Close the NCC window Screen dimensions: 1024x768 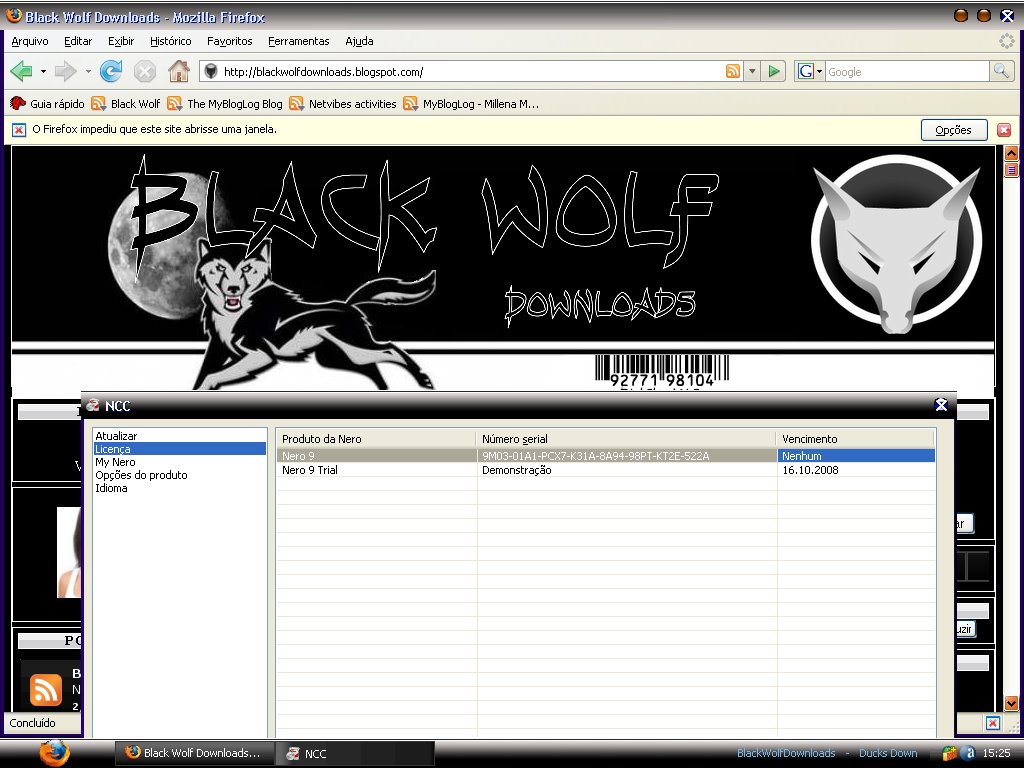click(x=941, y=406)
